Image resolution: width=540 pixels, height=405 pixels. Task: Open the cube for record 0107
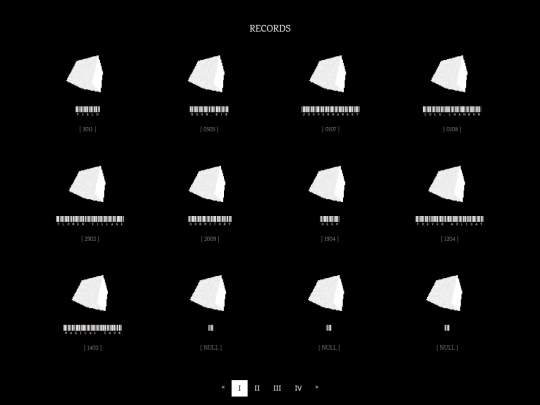click(328, 74)
